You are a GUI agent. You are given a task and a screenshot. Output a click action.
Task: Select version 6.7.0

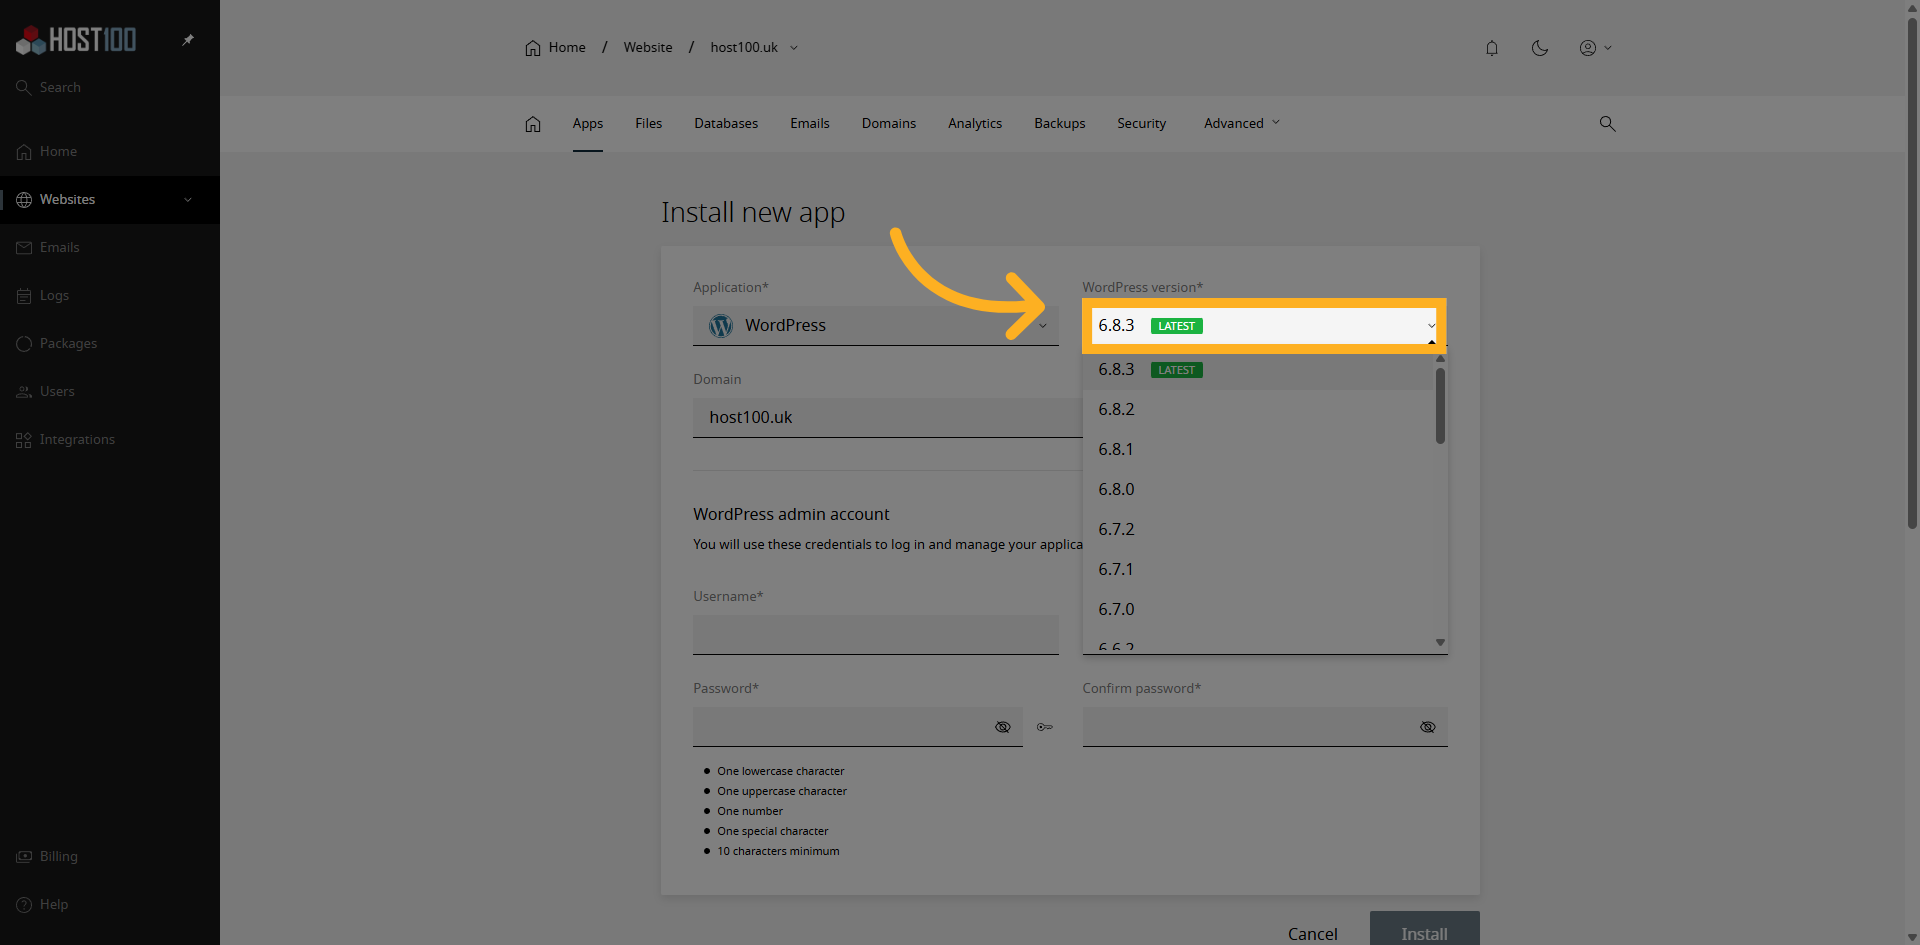(1258, 609)
